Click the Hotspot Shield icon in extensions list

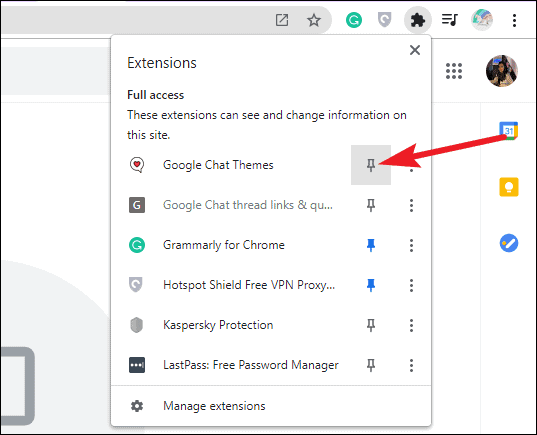(x=136, y=285)
